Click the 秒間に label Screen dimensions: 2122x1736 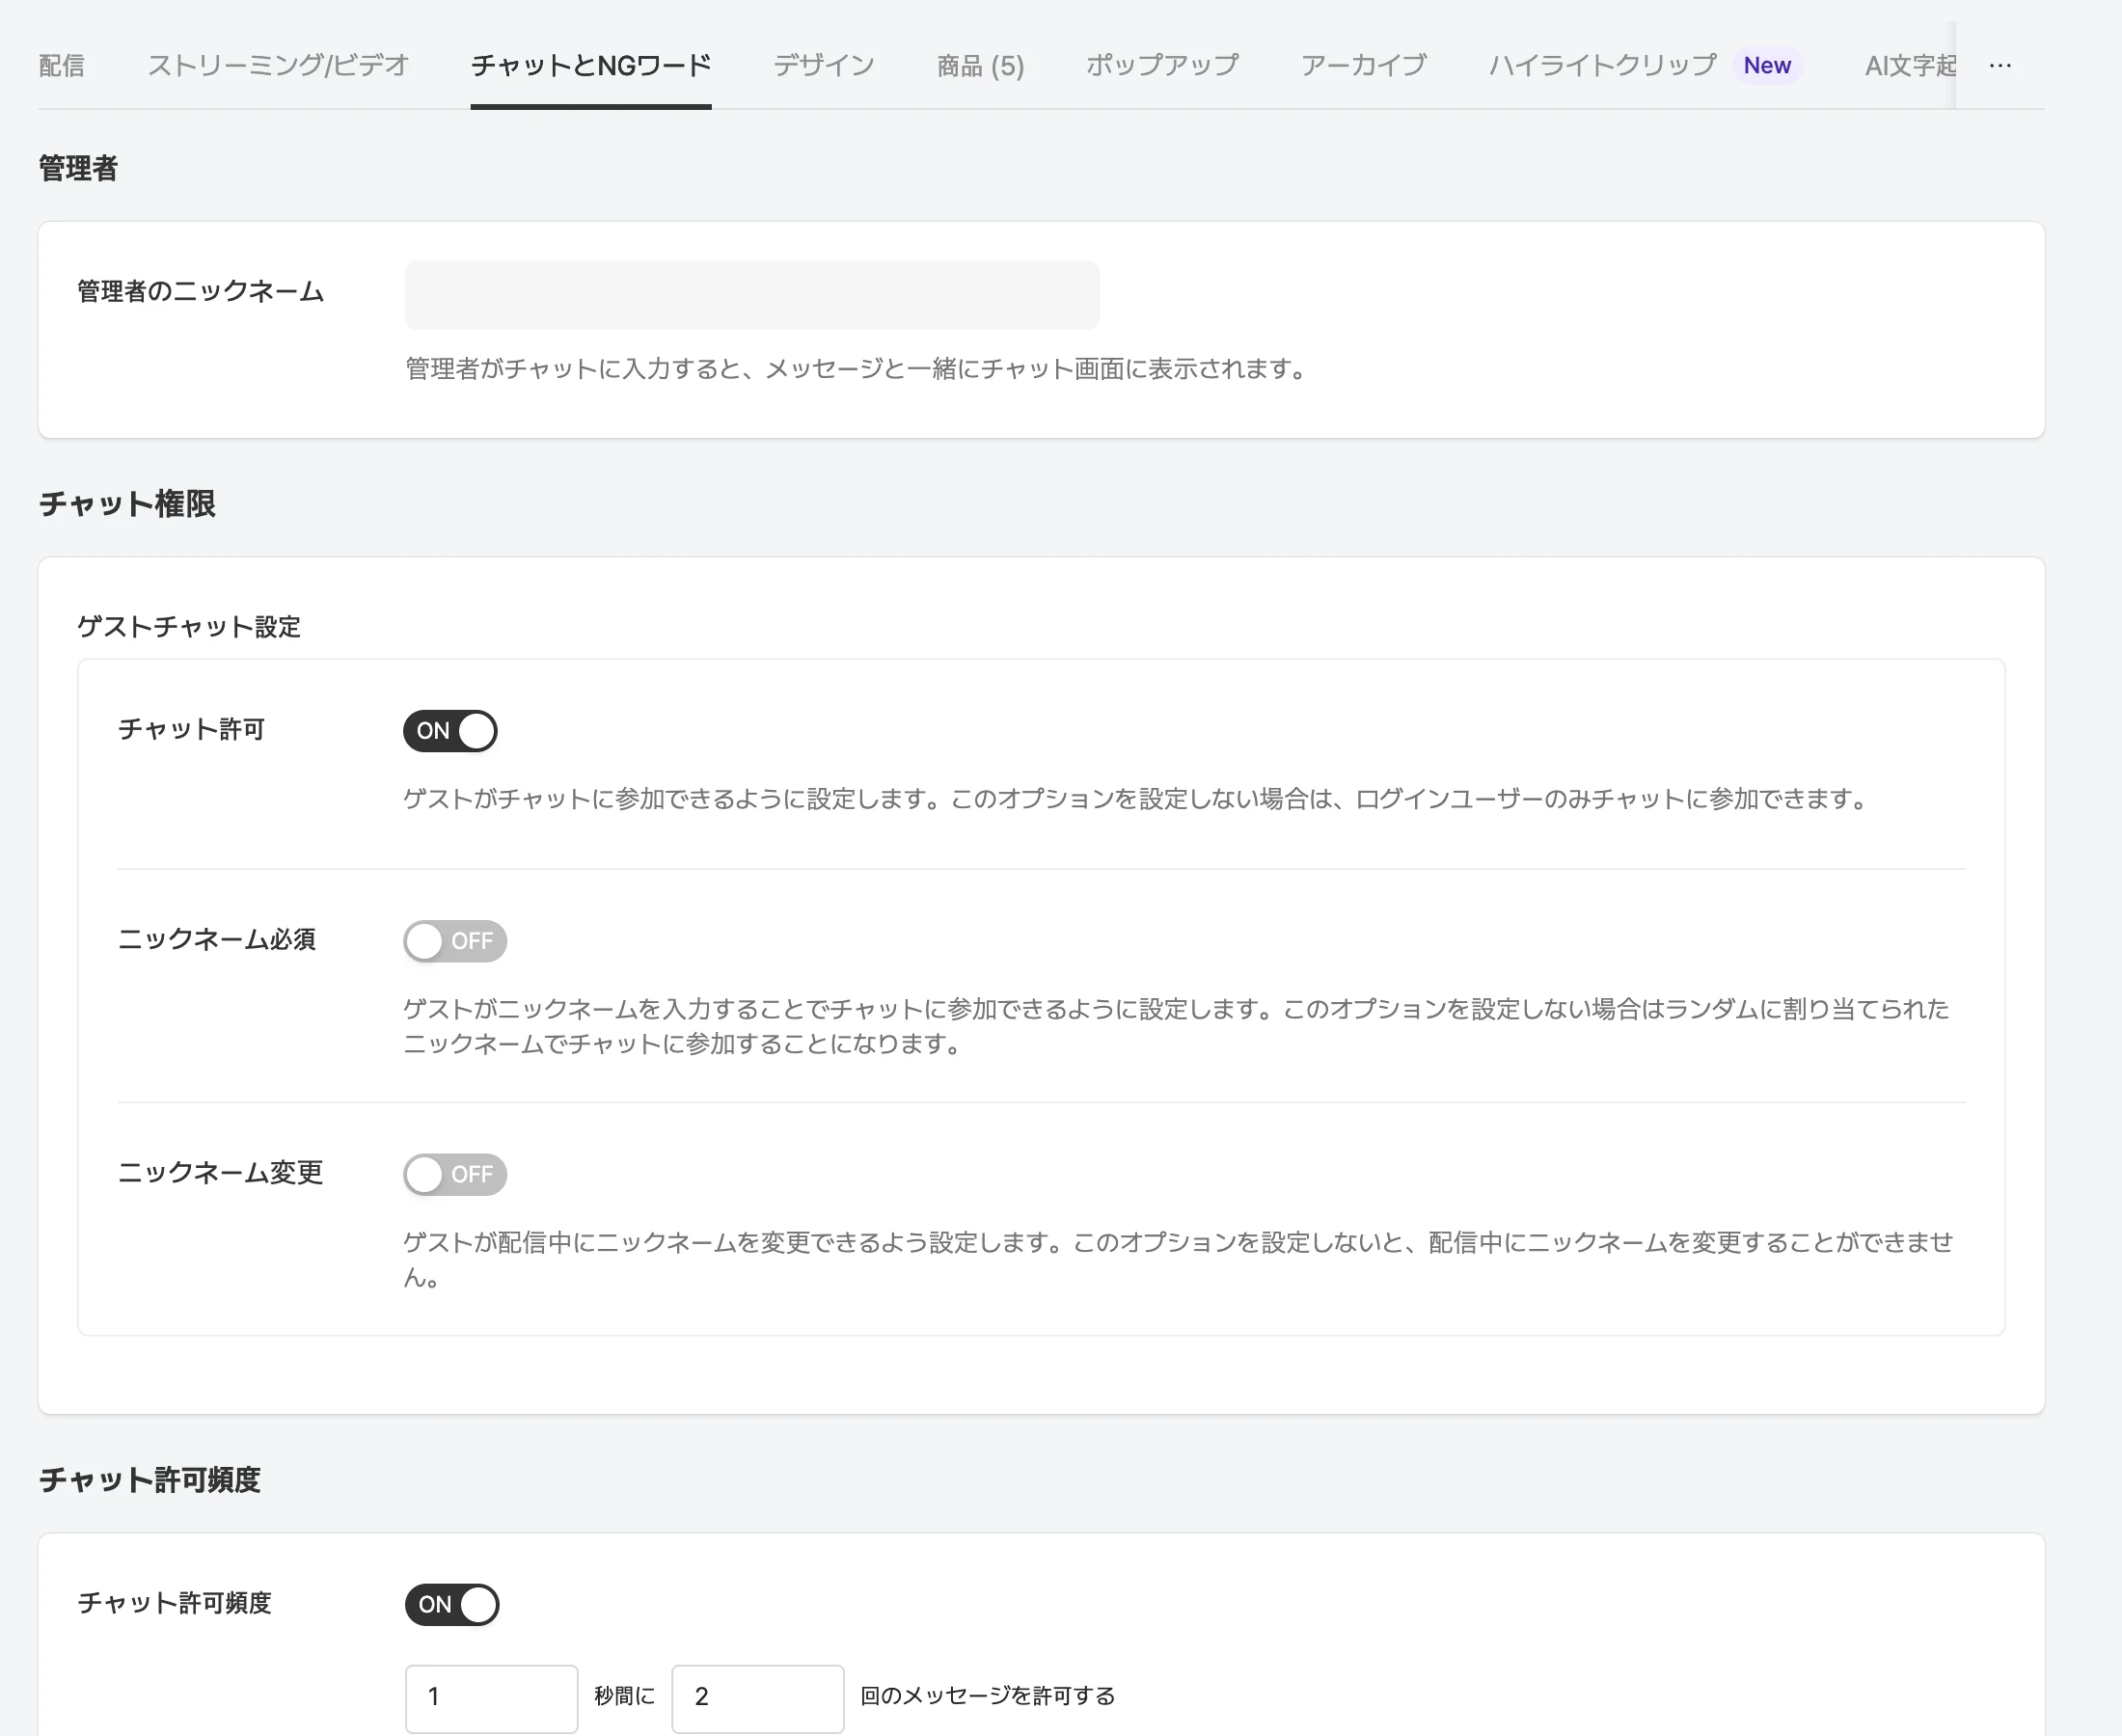pyautogui.click(x=625, y=1696)
